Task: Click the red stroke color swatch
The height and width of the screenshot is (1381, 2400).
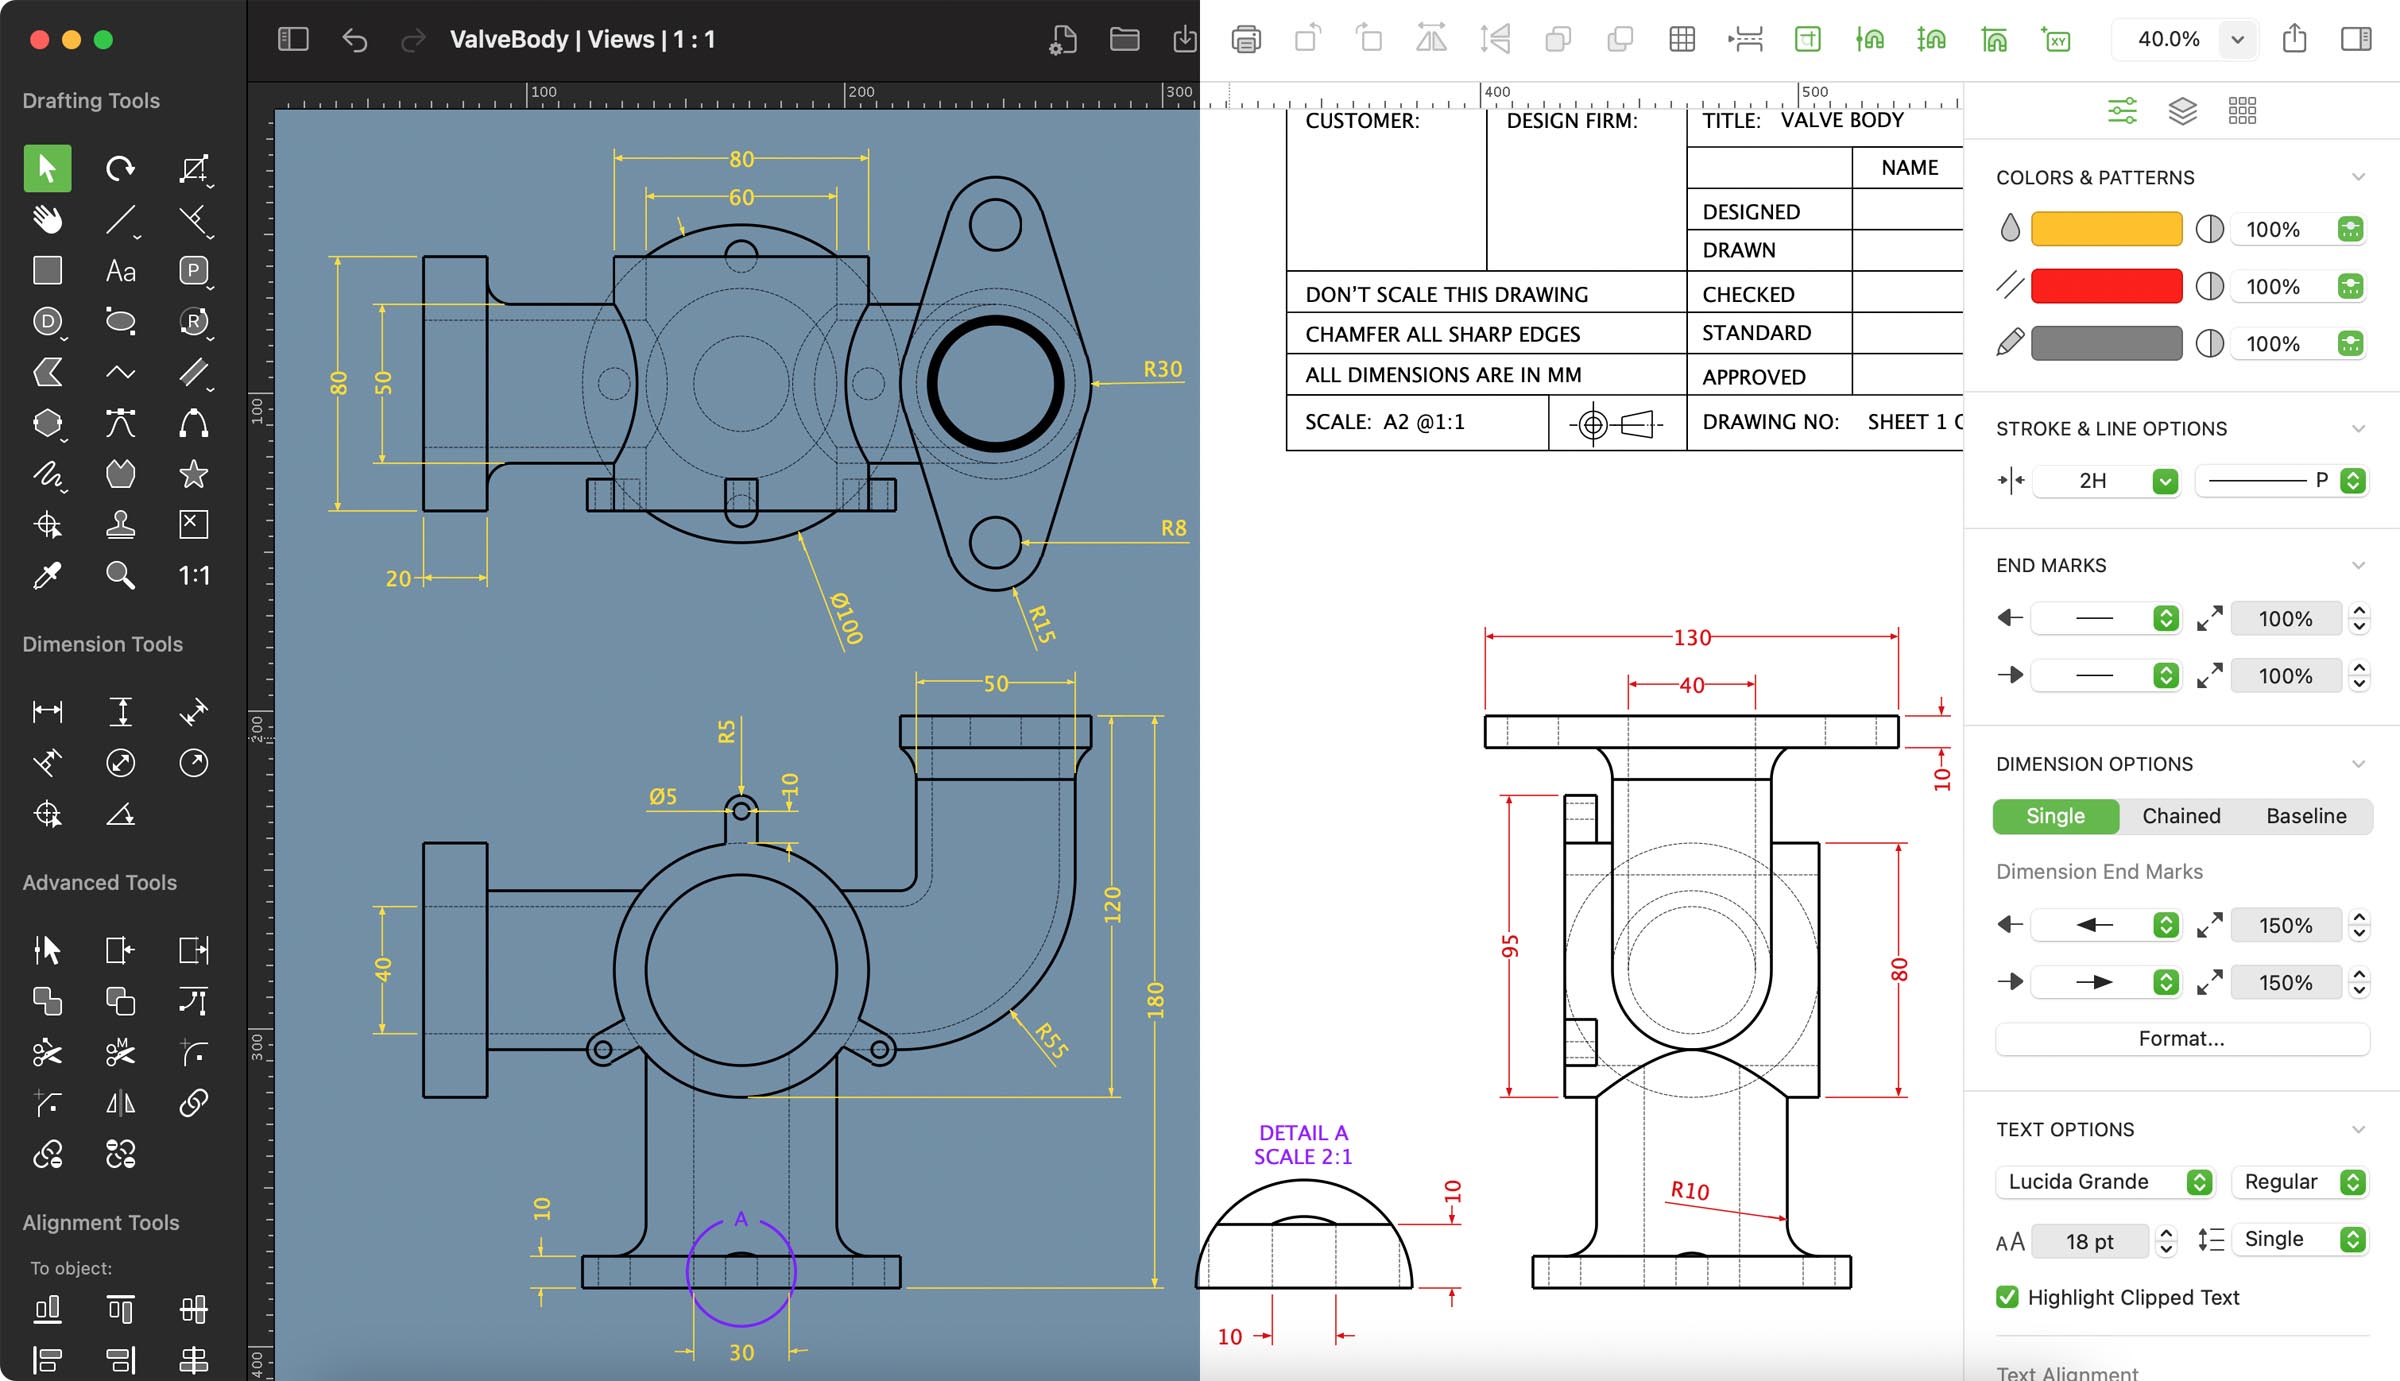Action: point(2106,286)
